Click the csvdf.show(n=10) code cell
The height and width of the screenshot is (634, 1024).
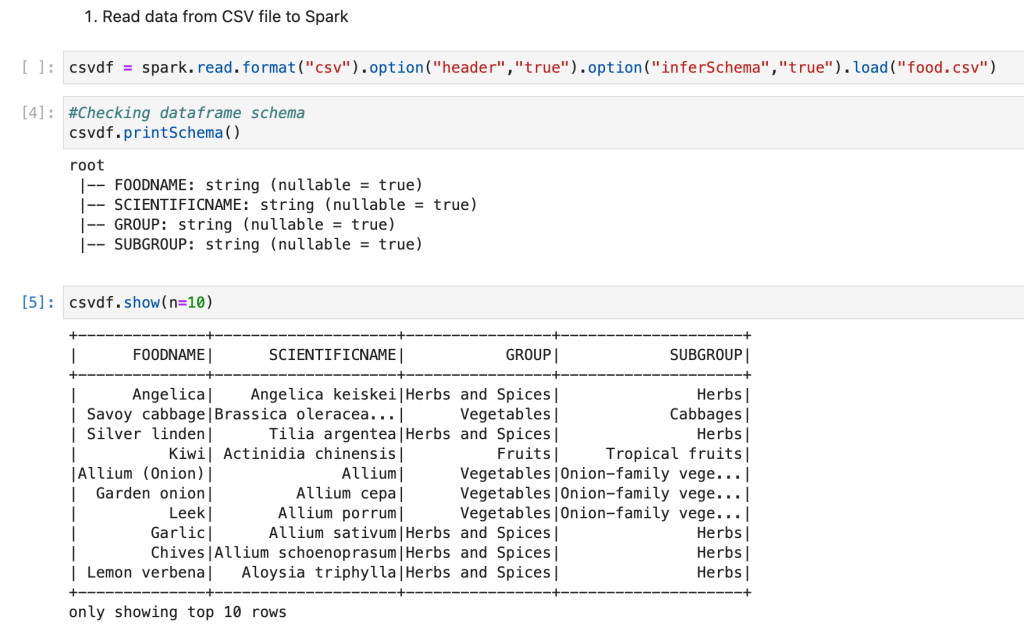pos(141,302)
